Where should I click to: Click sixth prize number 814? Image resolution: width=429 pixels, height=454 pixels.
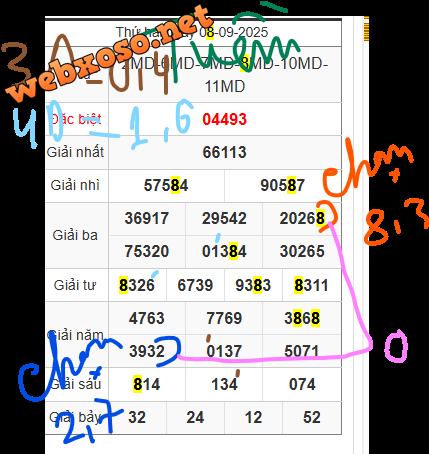click(x=147, y=384)
